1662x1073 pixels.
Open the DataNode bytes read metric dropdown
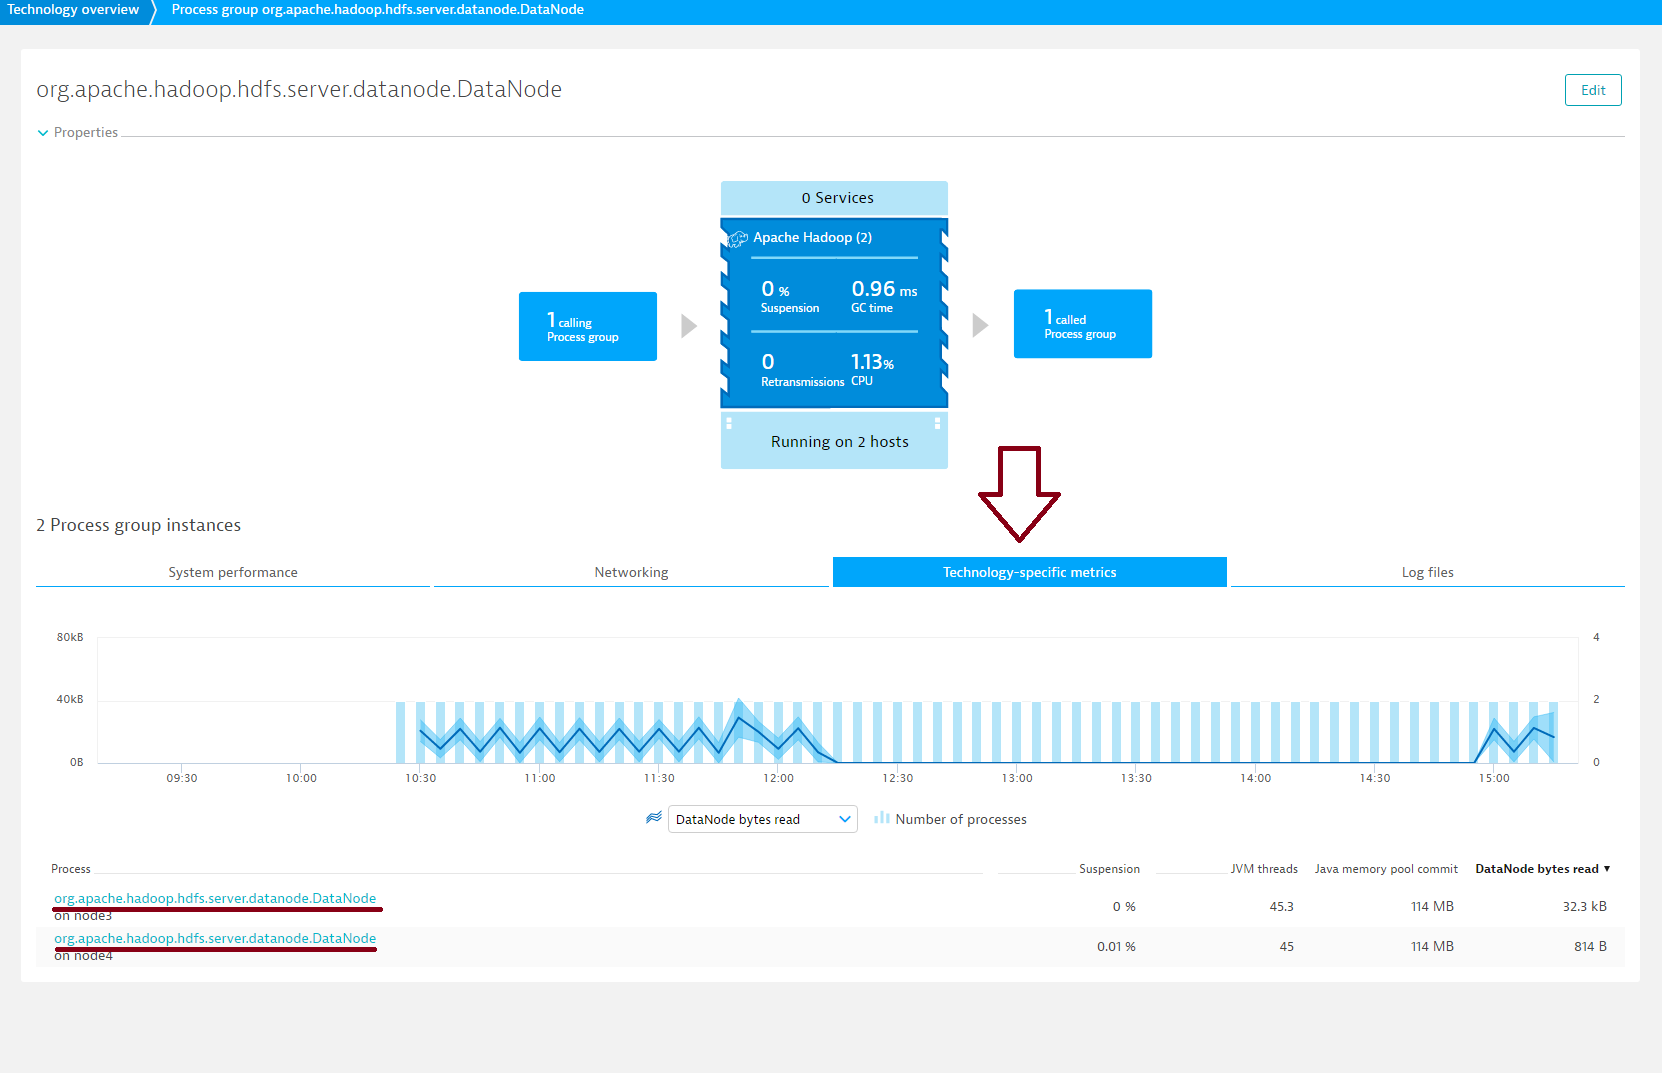pyautogui.click(x=762, y=819)
